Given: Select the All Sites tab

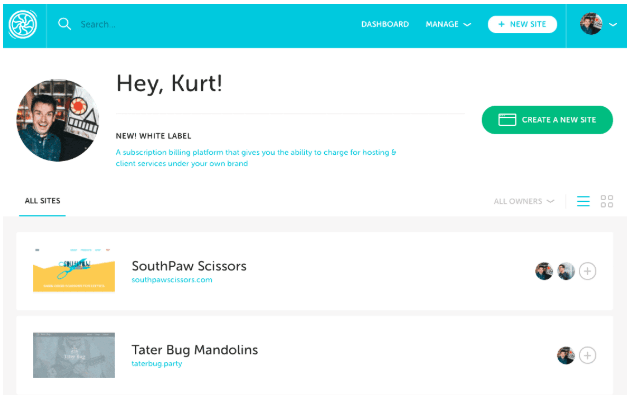Looking at the screenshot, I should click(42, 201).
